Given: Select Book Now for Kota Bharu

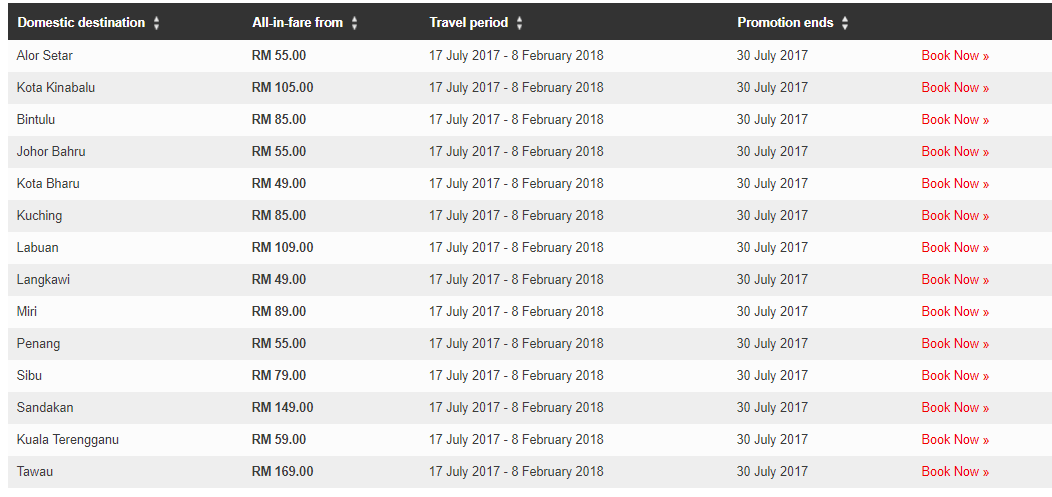Looking at the screenshot, I should pyautogui.click(x=954, y=184).
